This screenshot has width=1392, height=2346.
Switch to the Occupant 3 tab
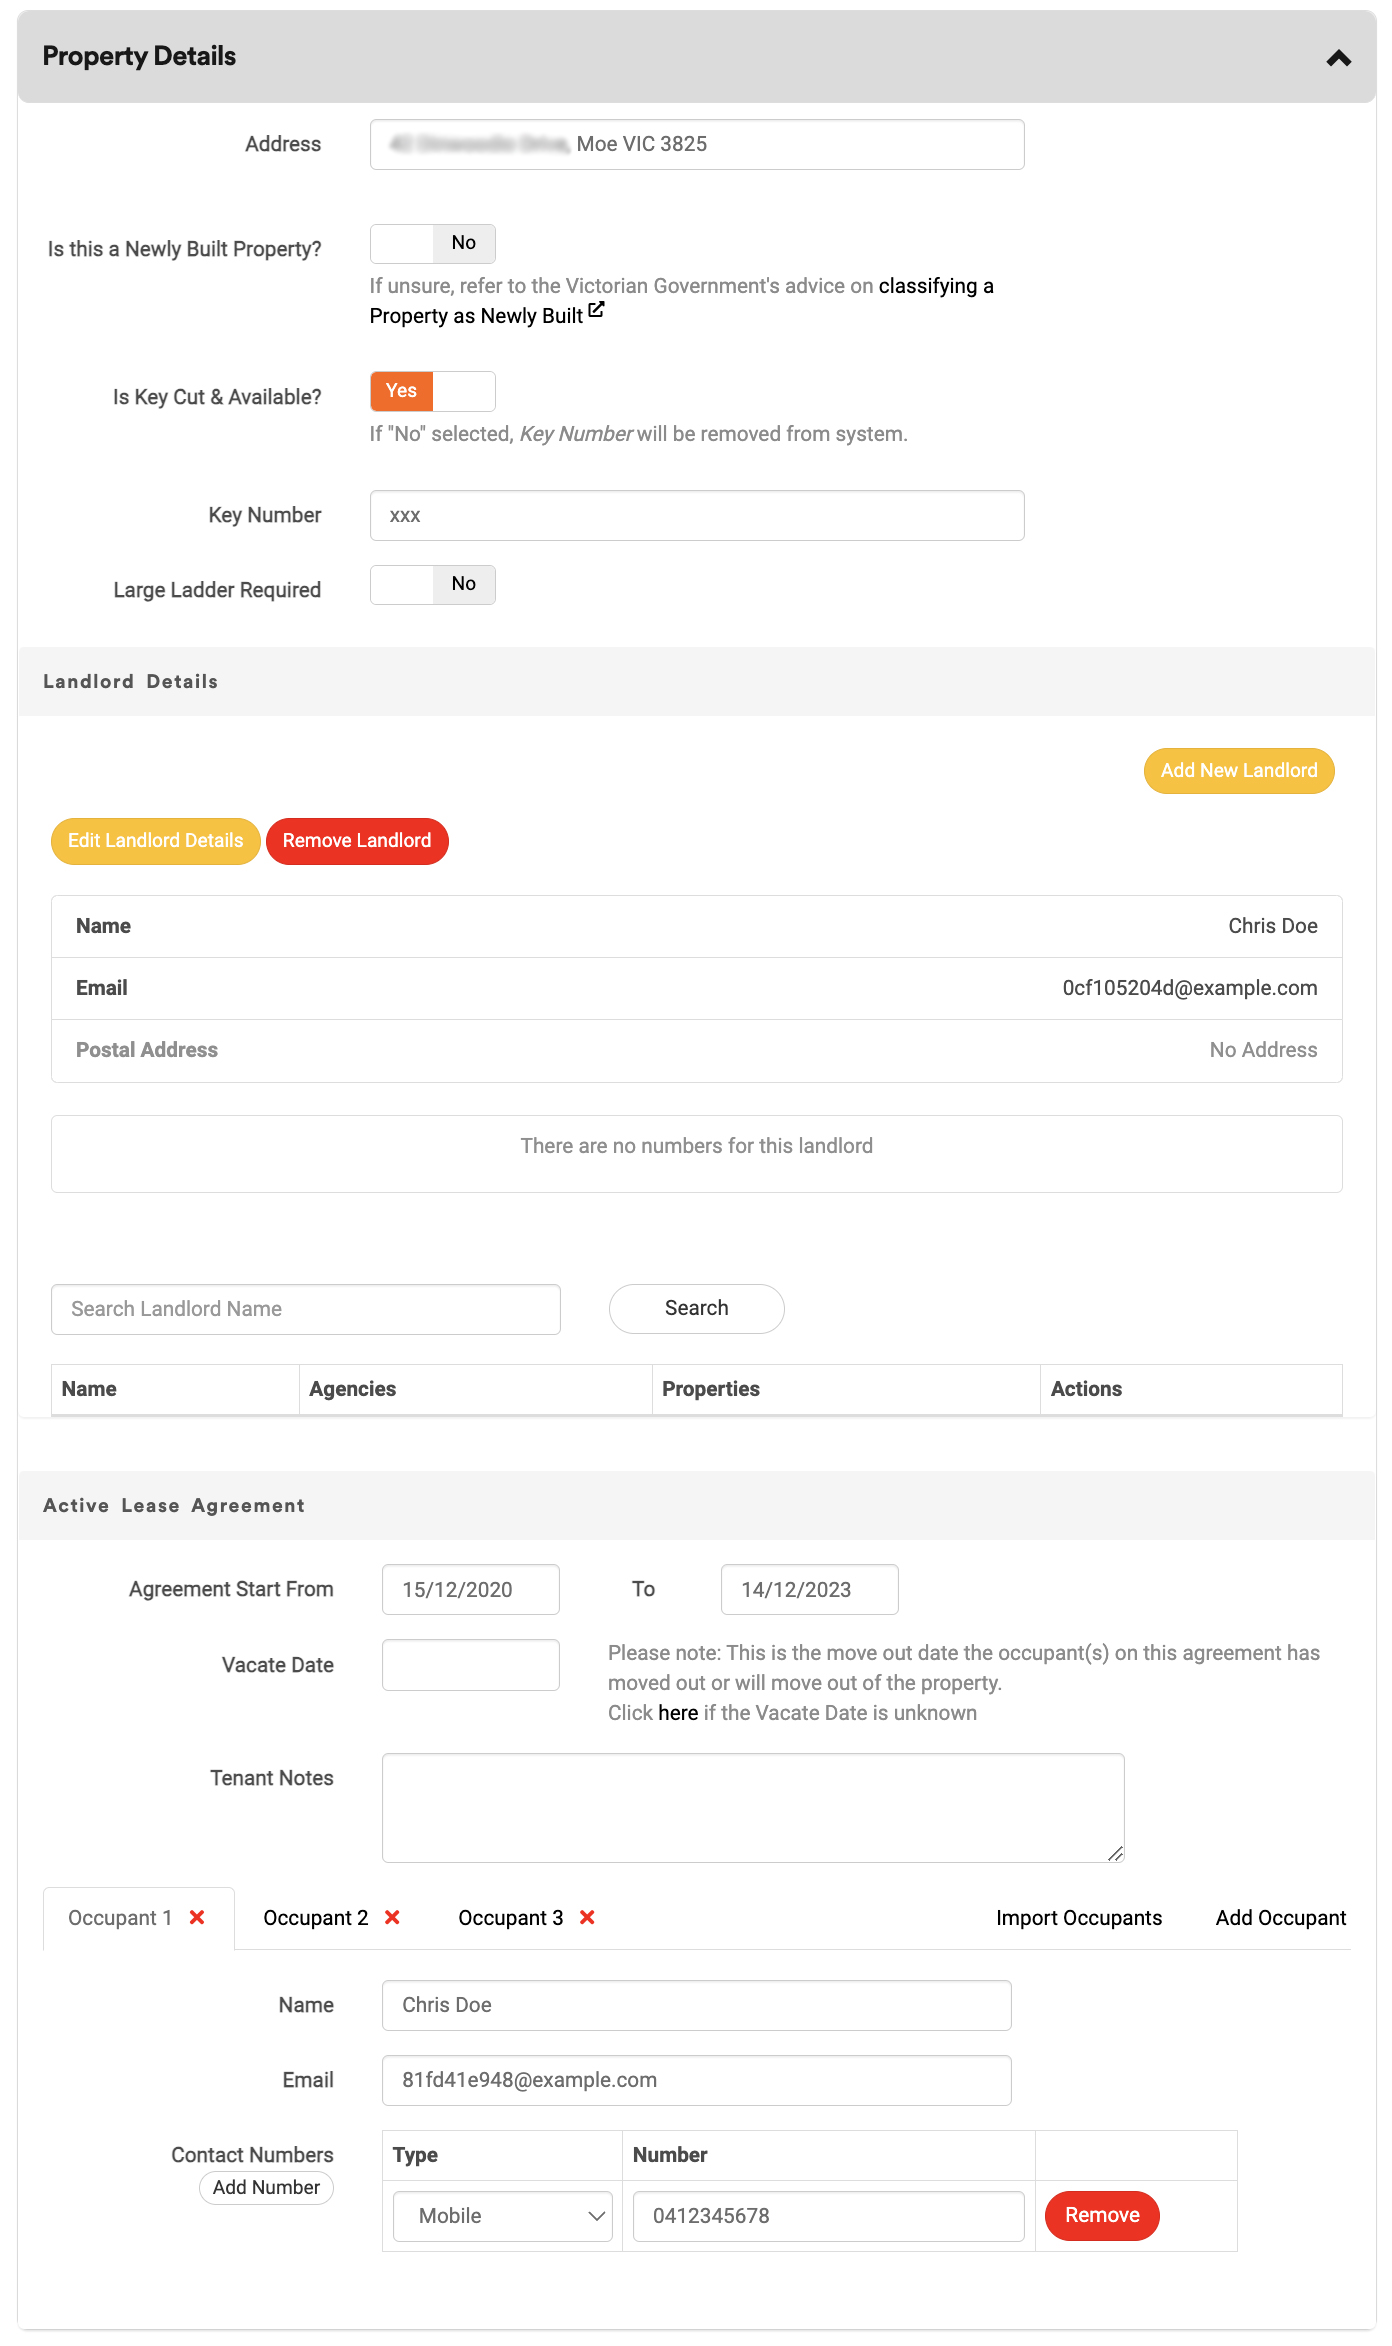tap(510, 1918)
